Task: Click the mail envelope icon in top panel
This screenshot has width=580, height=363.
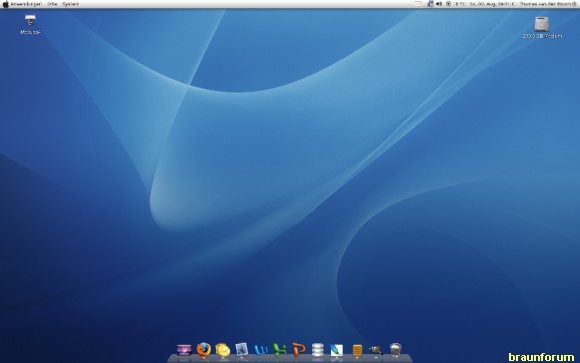Action: click(418, 4)
